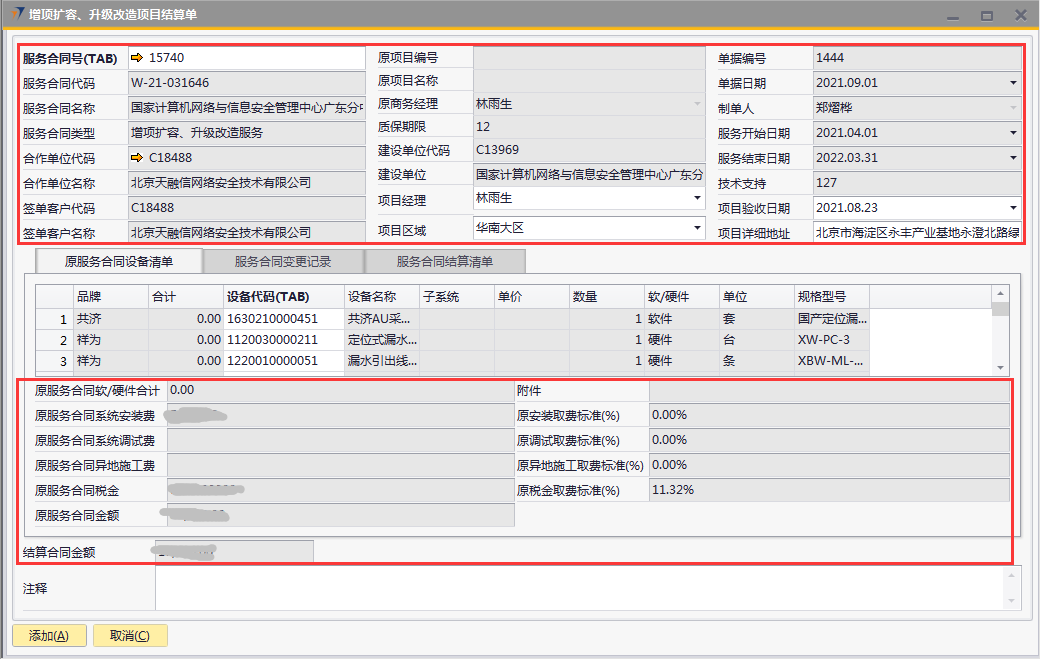Open the 单据日期 date dropdown
Image resolution: width=1040 pixels, height=659 pixels.
point(1012,83)
